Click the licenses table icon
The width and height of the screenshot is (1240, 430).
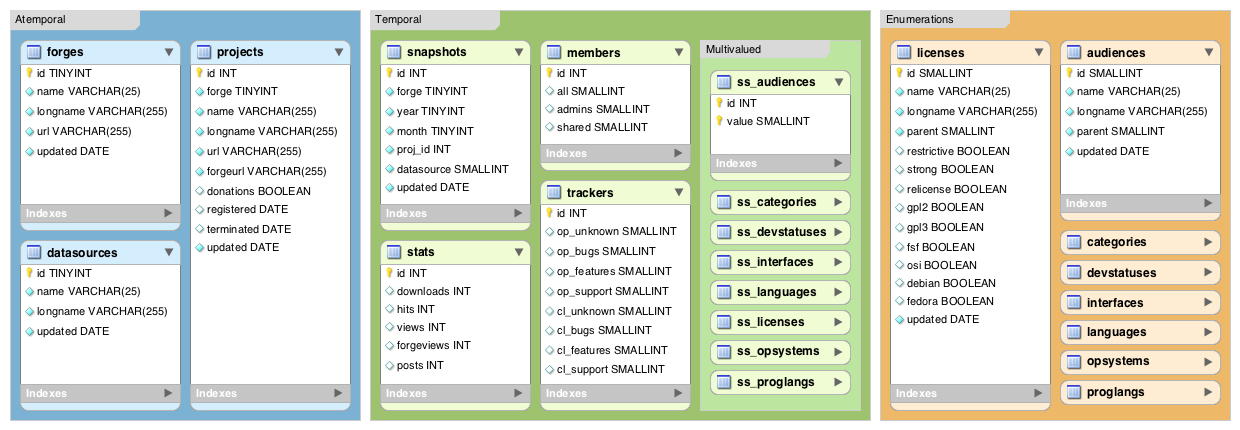tap(903, 52)
